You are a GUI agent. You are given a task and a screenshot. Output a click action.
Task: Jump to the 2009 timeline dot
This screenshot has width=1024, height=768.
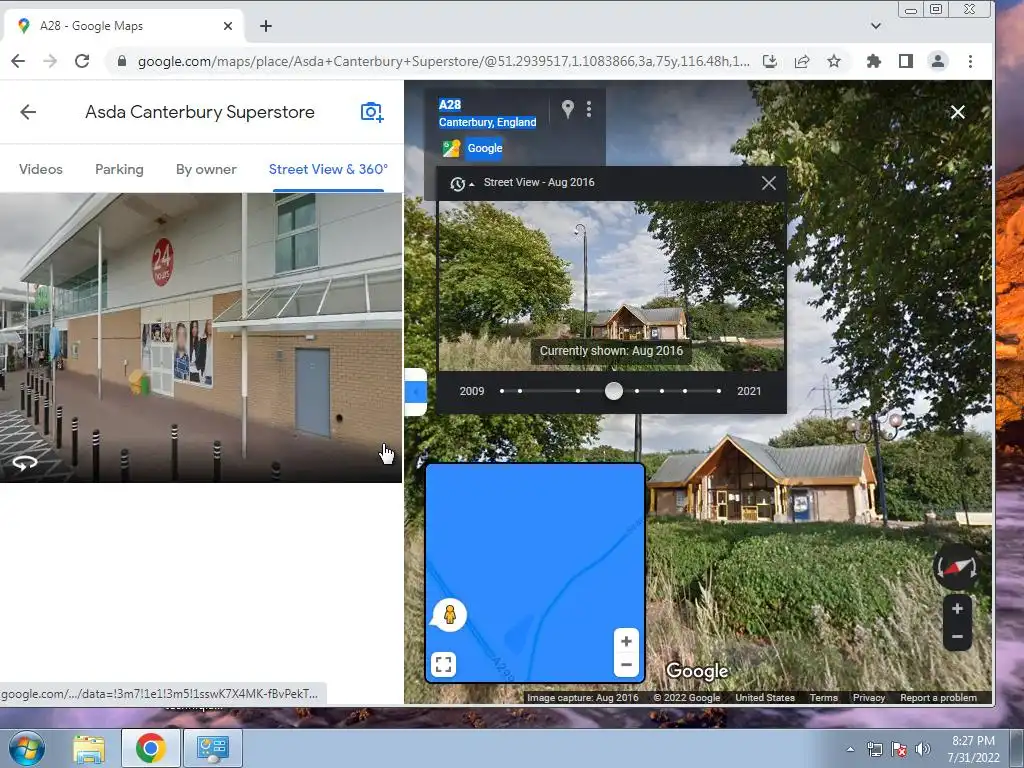502,391
